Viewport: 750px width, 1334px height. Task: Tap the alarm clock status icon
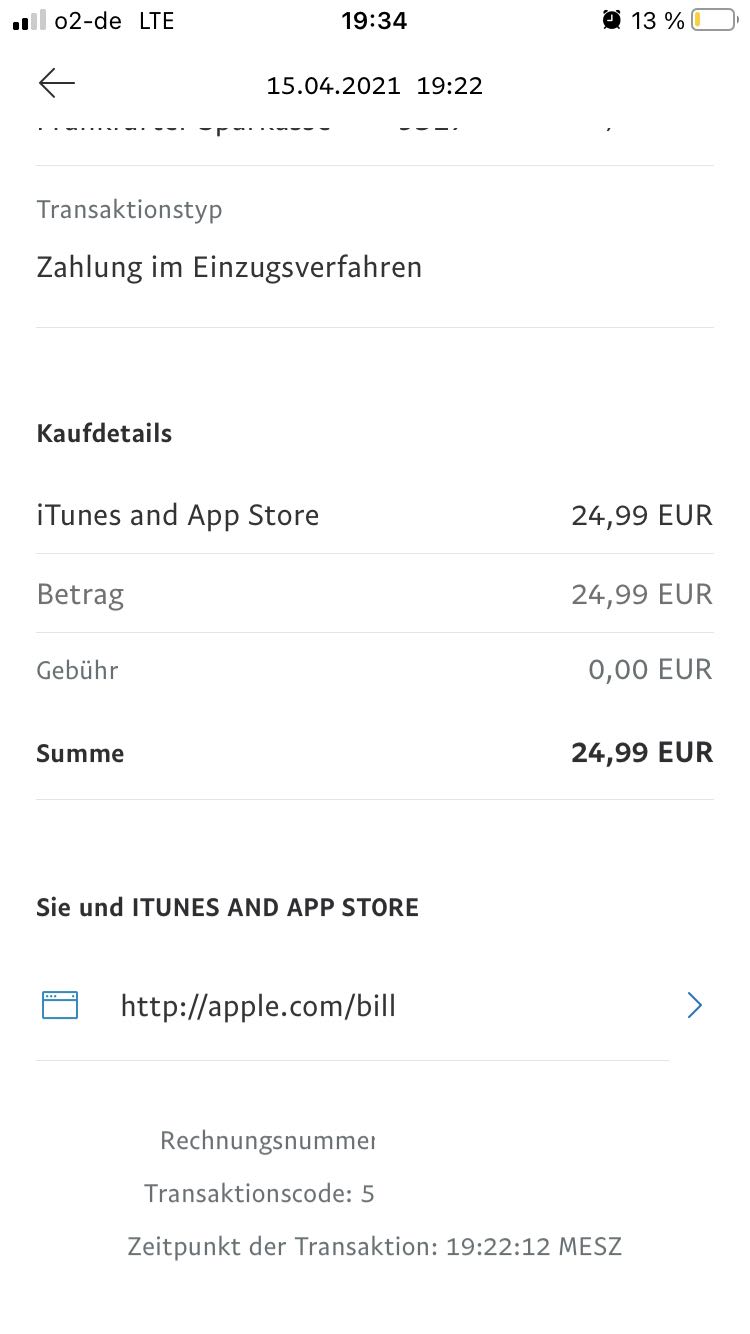coord(612,20)
